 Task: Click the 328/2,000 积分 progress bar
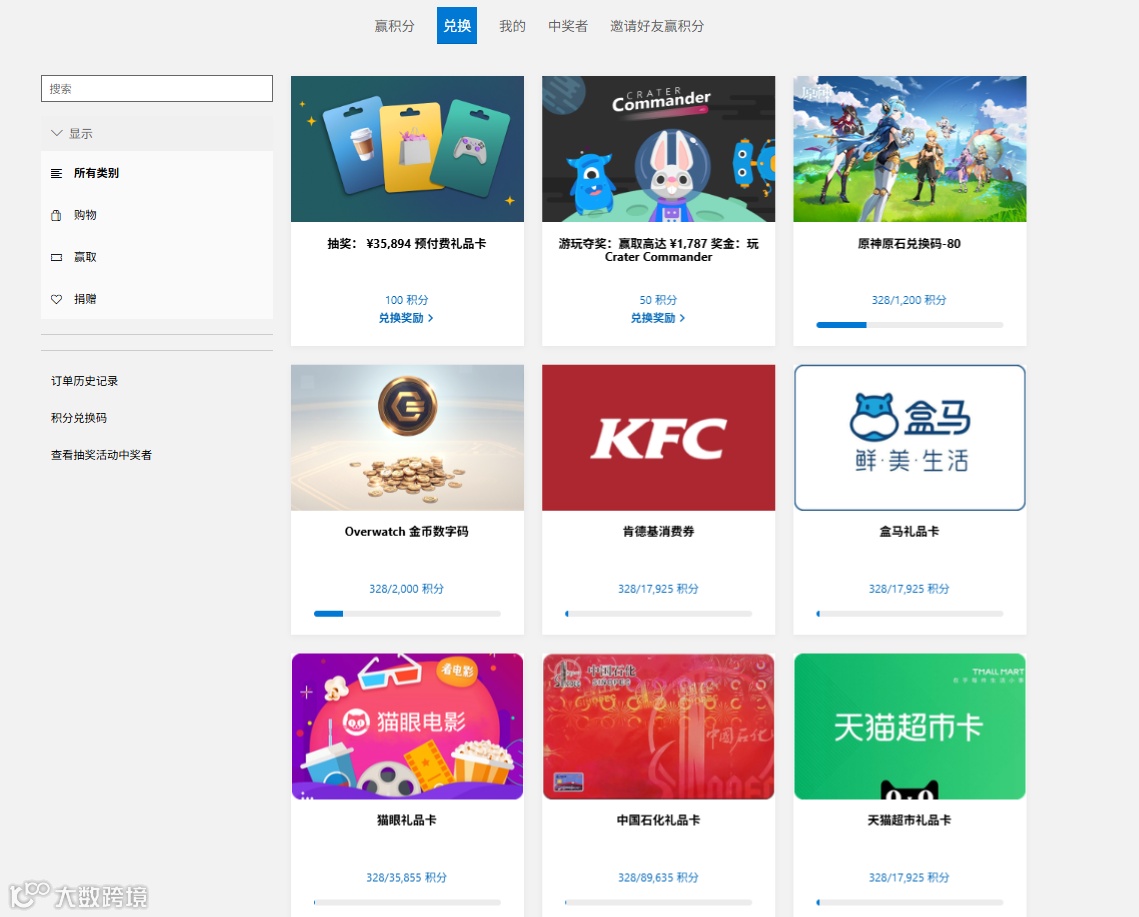coord(407,614)
